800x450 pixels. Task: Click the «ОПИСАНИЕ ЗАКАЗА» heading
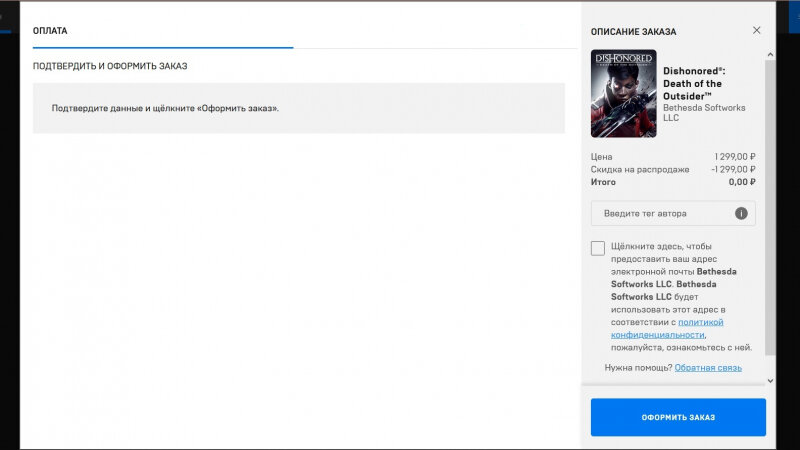coord(633,32)
